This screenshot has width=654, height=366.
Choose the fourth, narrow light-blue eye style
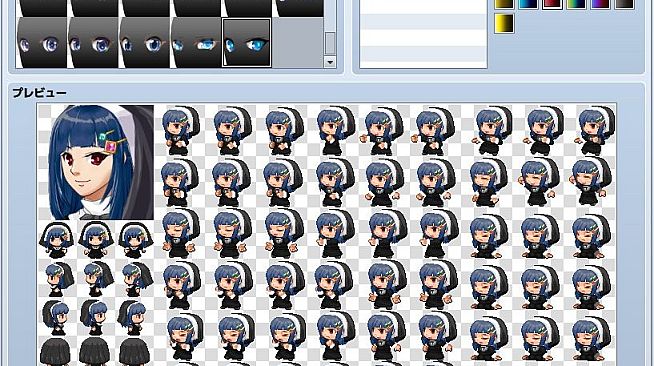point(196,43)
